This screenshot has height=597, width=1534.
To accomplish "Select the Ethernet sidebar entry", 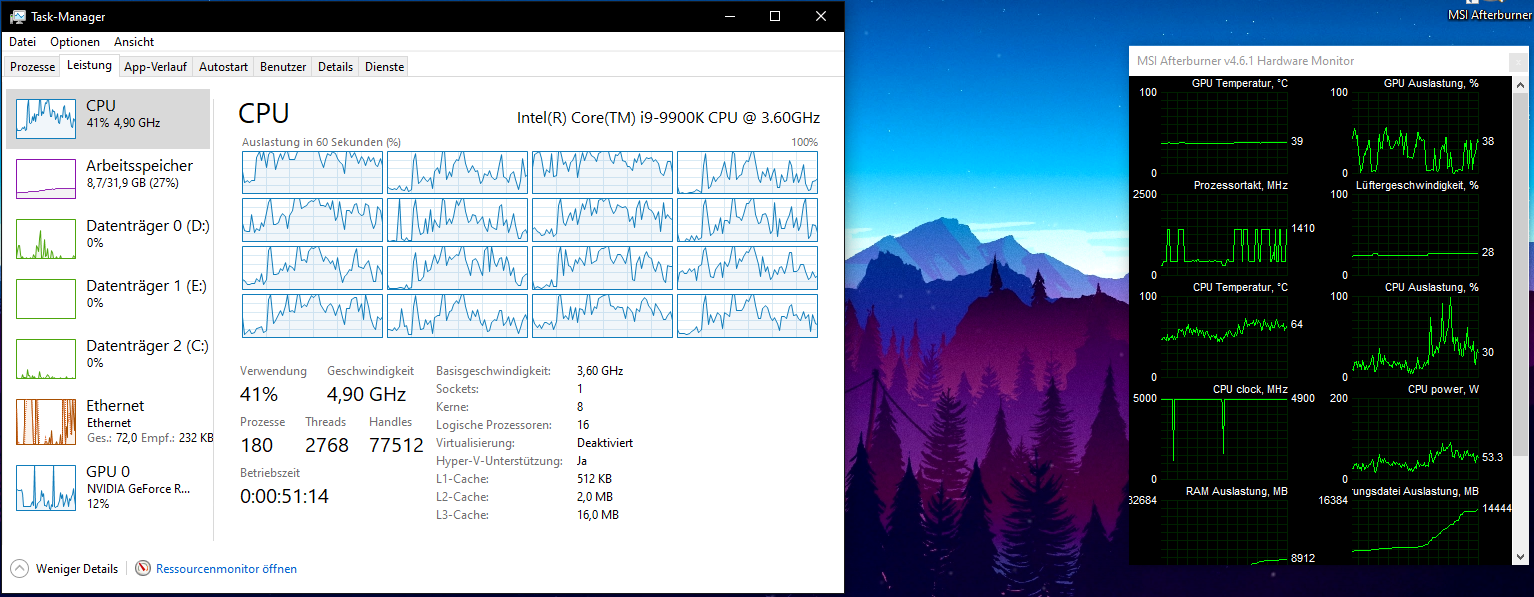I will (x=108, y=422).
